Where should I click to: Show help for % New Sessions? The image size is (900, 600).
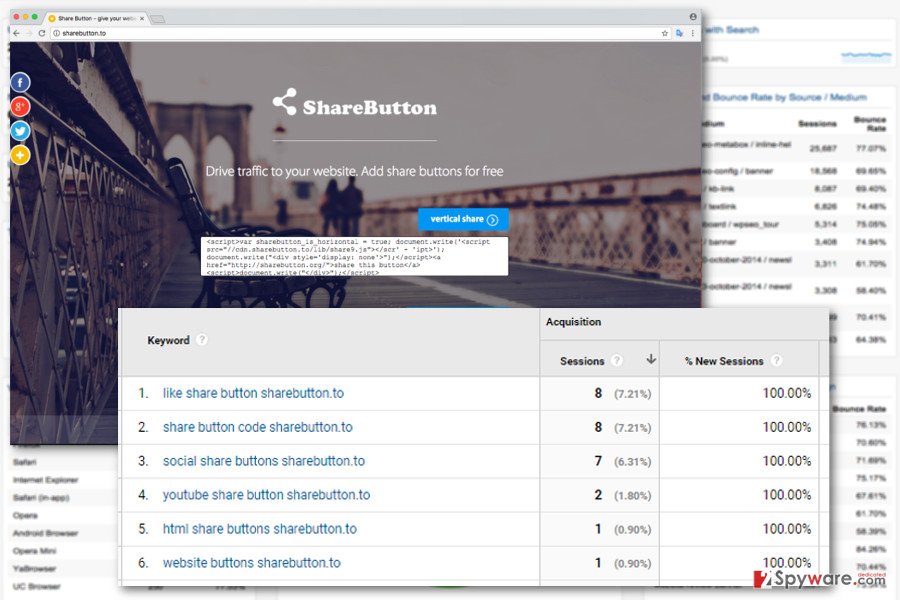[776, 360]
